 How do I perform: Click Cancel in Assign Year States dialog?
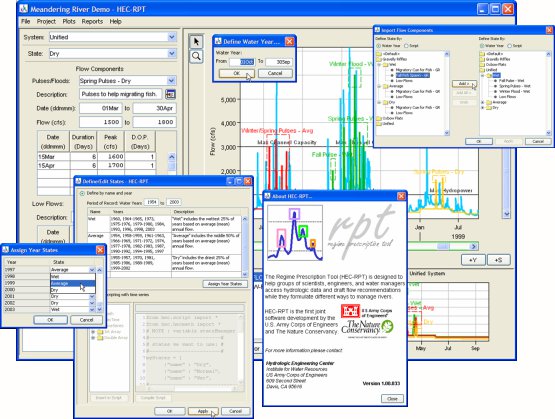(x=86, y=320)
